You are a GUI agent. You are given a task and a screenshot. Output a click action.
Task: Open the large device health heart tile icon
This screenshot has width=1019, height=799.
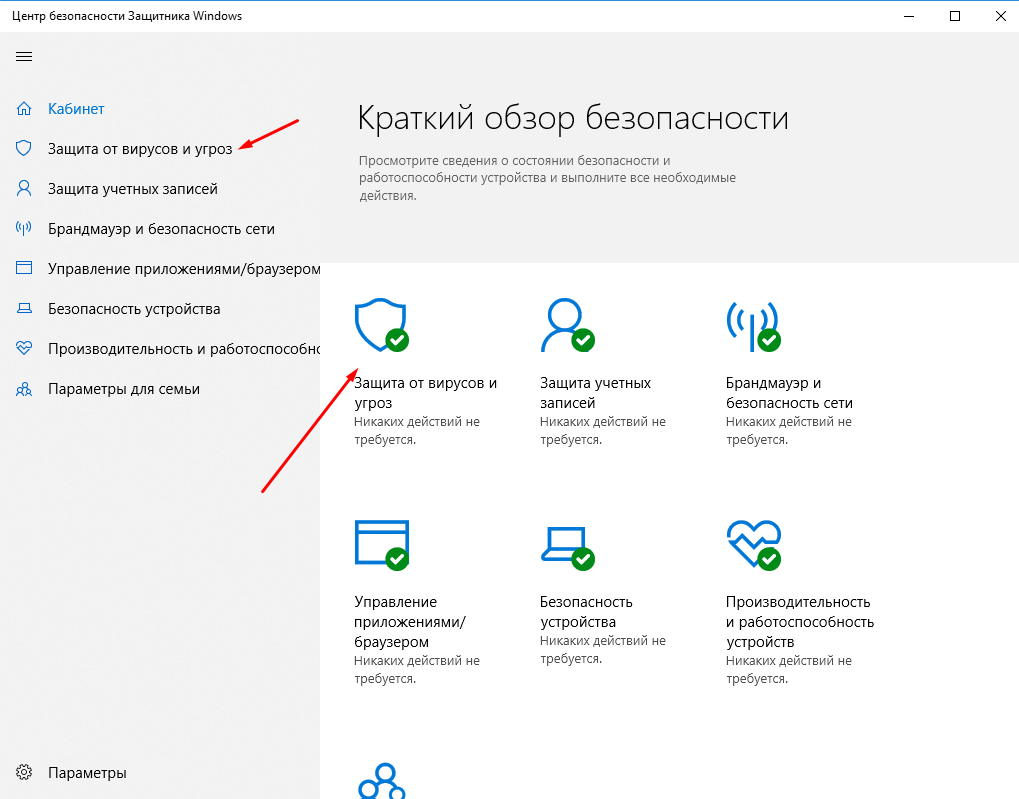pos(753,545)
